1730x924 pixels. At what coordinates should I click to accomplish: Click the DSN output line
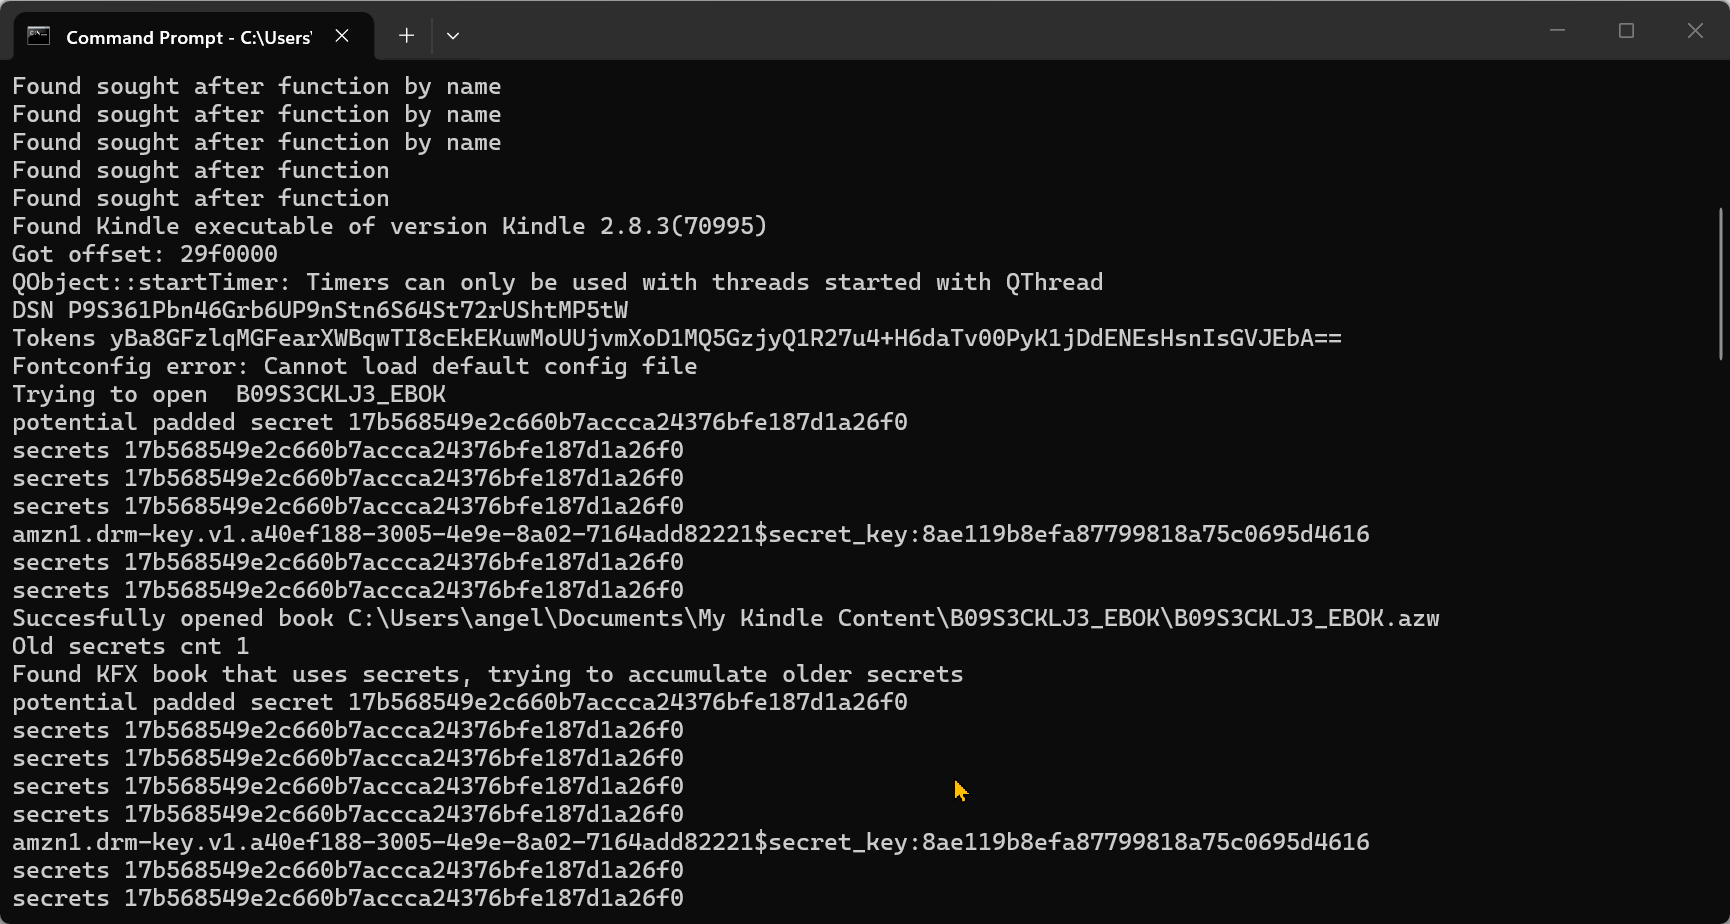point(320,310)
